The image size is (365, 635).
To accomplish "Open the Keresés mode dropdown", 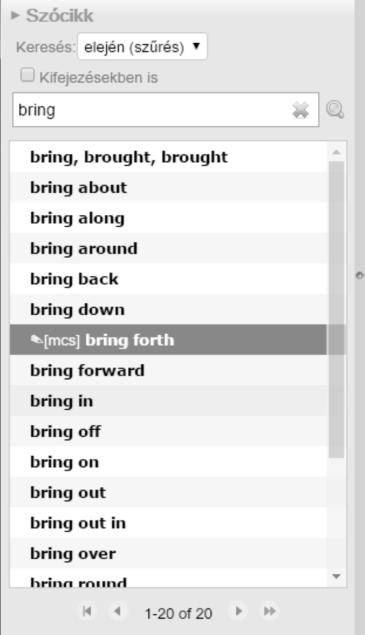I will click(142, 47).
